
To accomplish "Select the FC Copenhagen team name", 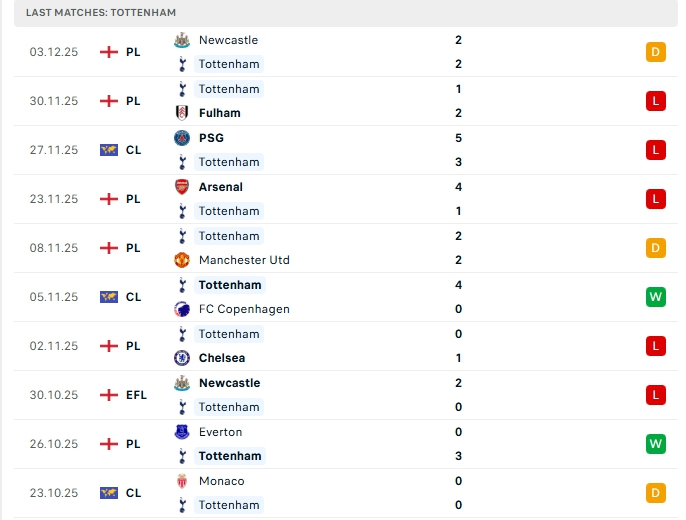I will click(244, 309).
